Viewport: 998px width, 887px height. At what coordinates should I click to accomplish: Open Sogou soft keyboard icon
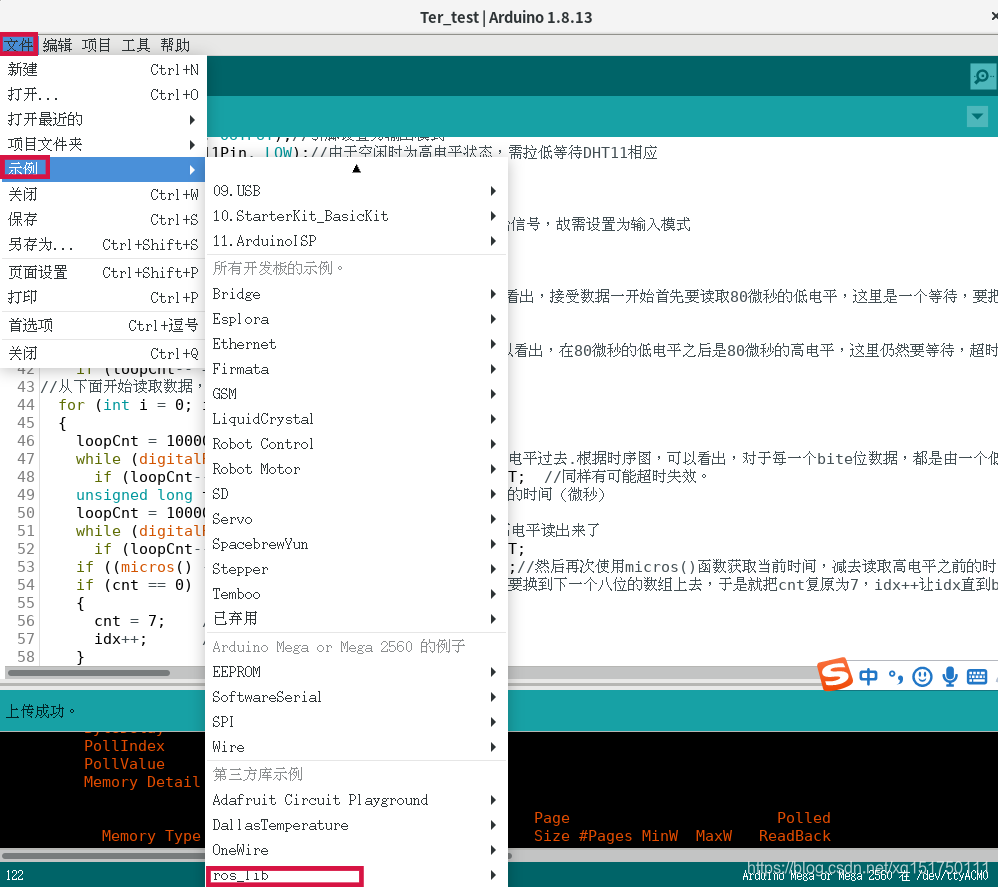[977, 676]
